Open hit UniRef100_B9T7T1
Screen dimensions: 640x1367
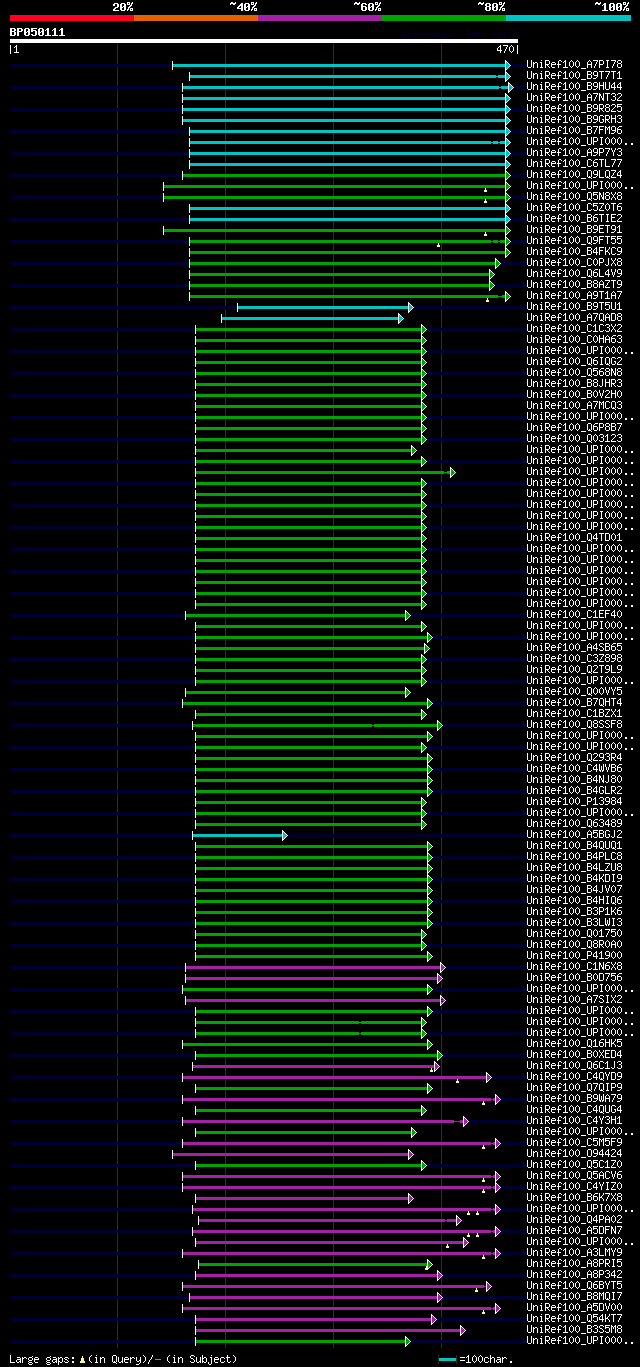pyautogui.click(x=574, y=75)
